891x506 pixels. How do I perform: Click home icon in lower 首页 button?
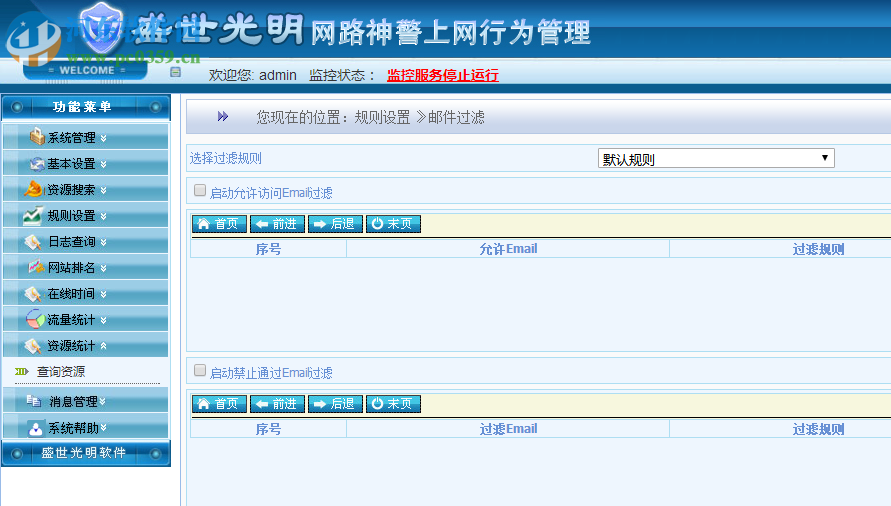pyautogui.click(x=203, y=404)
